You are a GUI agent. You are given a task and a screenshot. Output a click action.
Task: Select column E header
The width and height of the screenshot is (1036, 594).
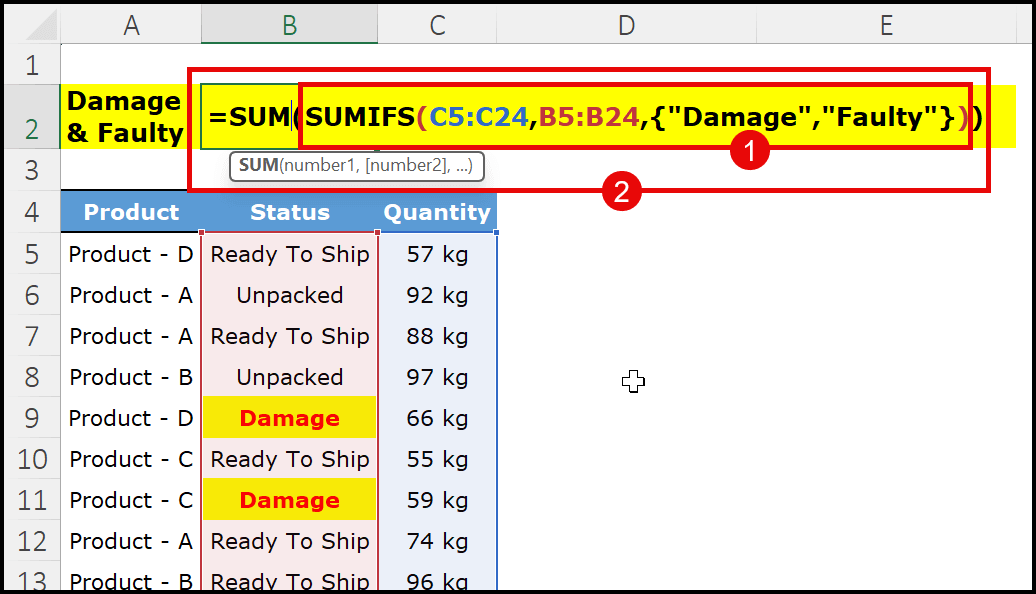click(x=886, y=26)
